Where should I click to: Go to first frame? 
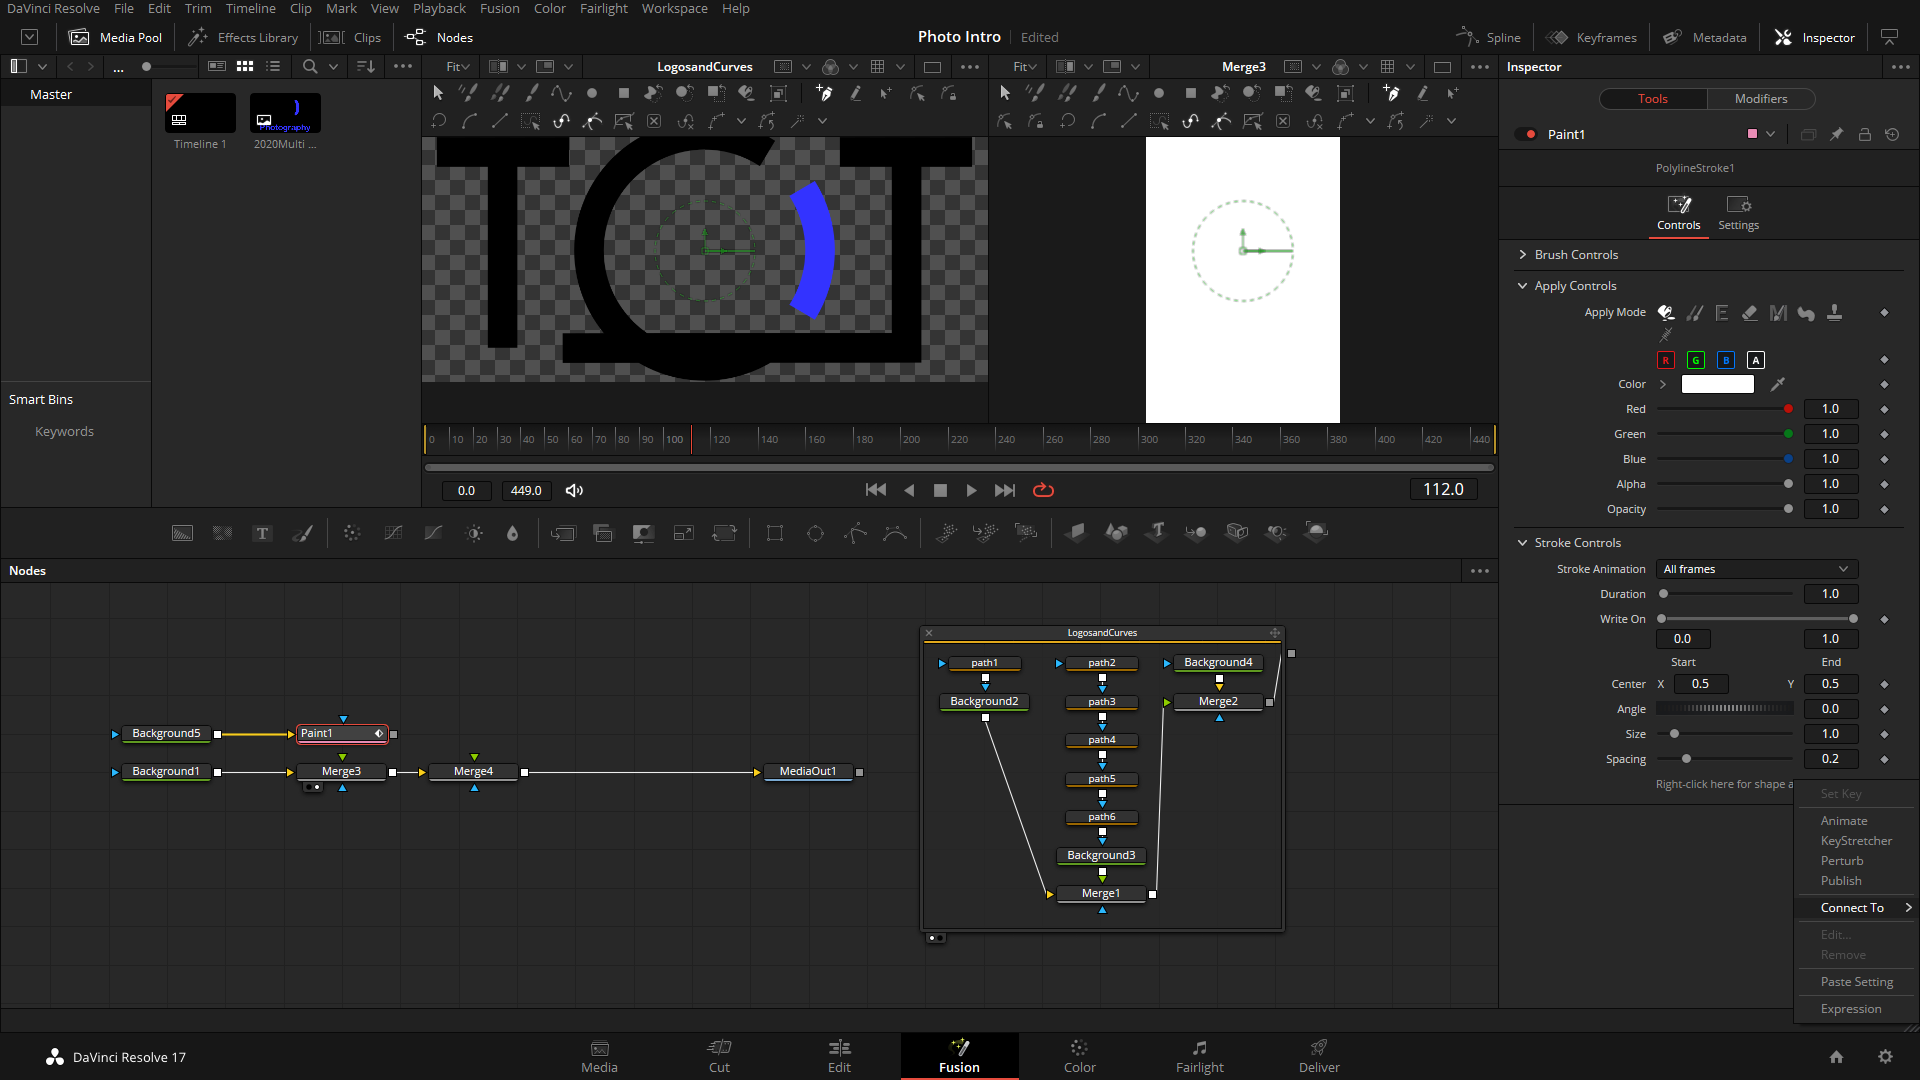(876, 490)
